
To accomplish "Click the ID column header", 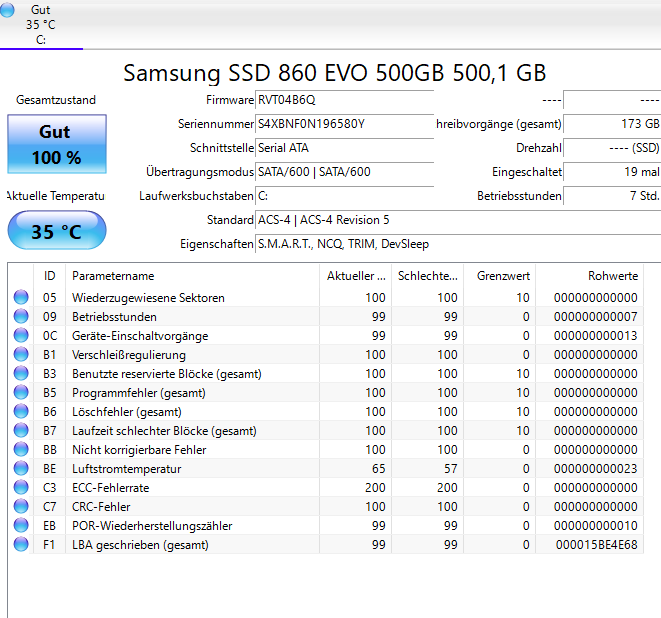I will coord(49,276).
